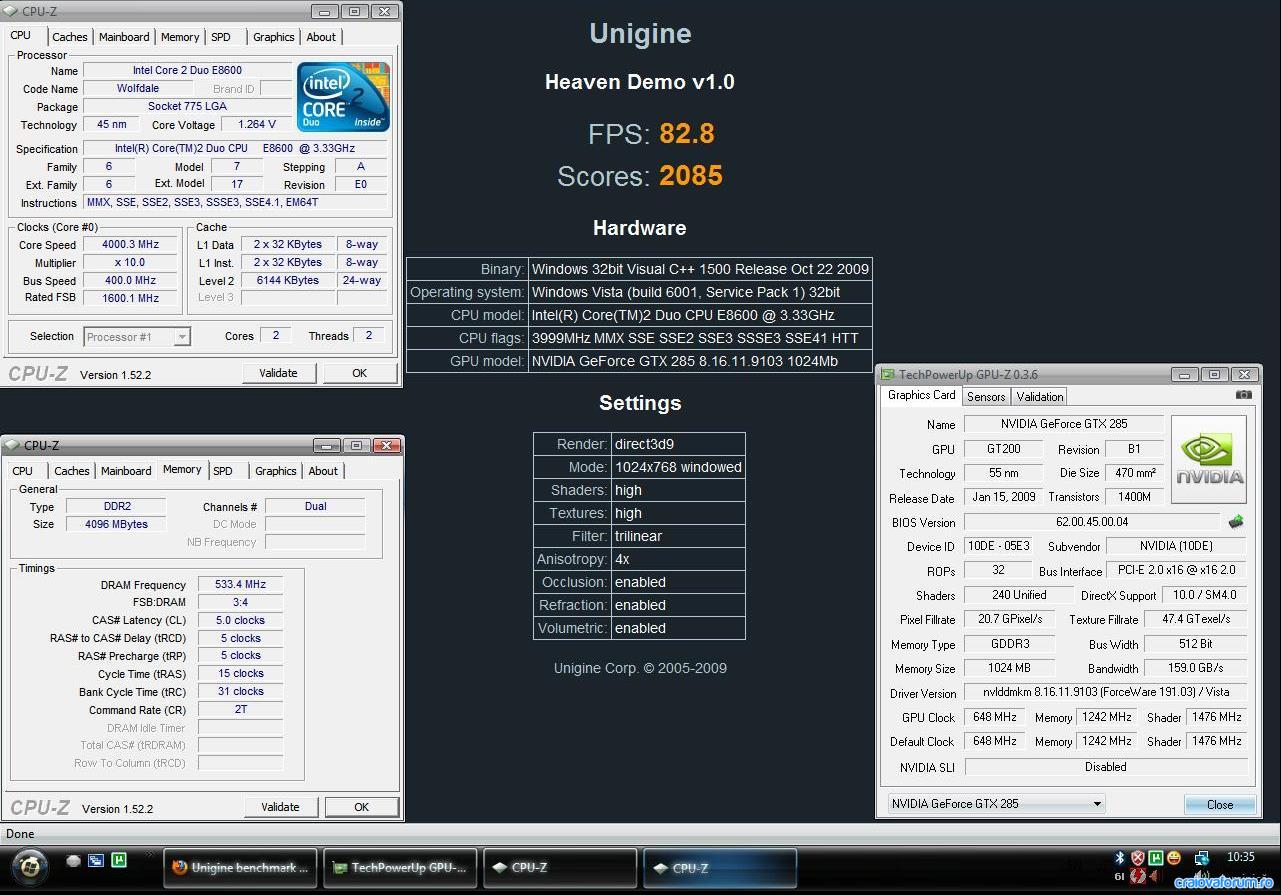Click OK in the top CPU-Z window
Viewport: 1281px width, 895px height.
(360, 373)
